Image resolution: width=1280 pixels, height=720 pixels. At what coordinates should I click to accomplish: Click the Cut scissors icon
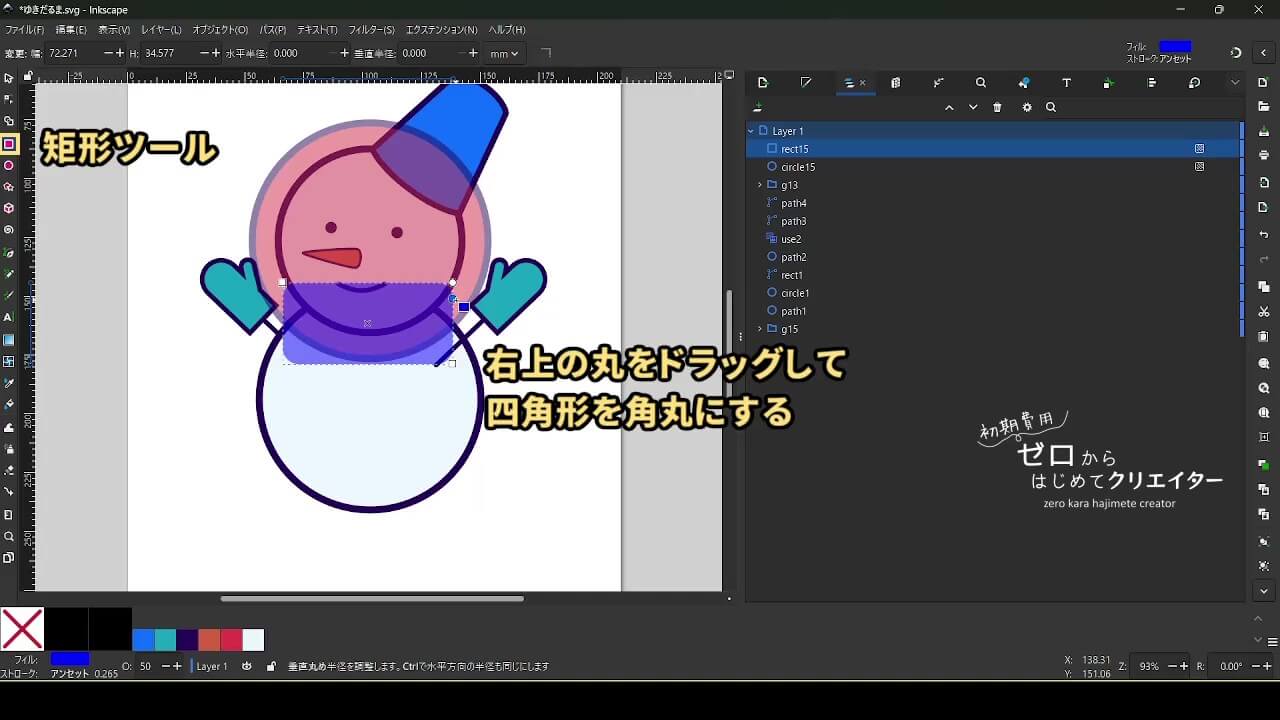1264,312
